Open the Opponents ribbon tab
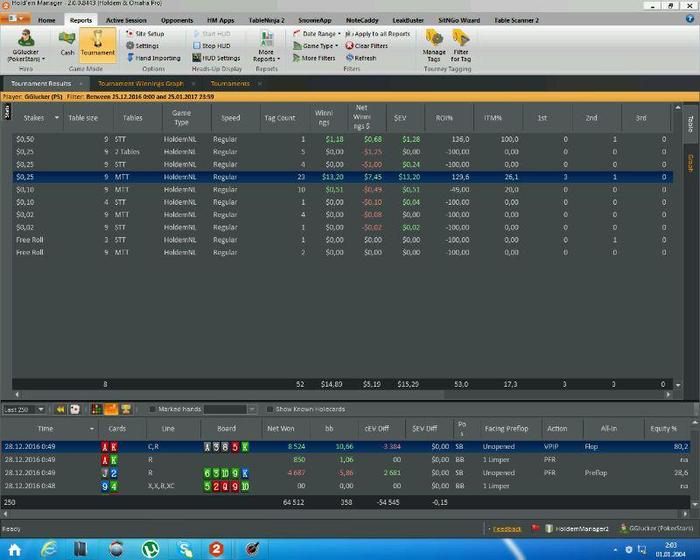The height and width of the screenshot is (560, 700). tap(177, 20)
